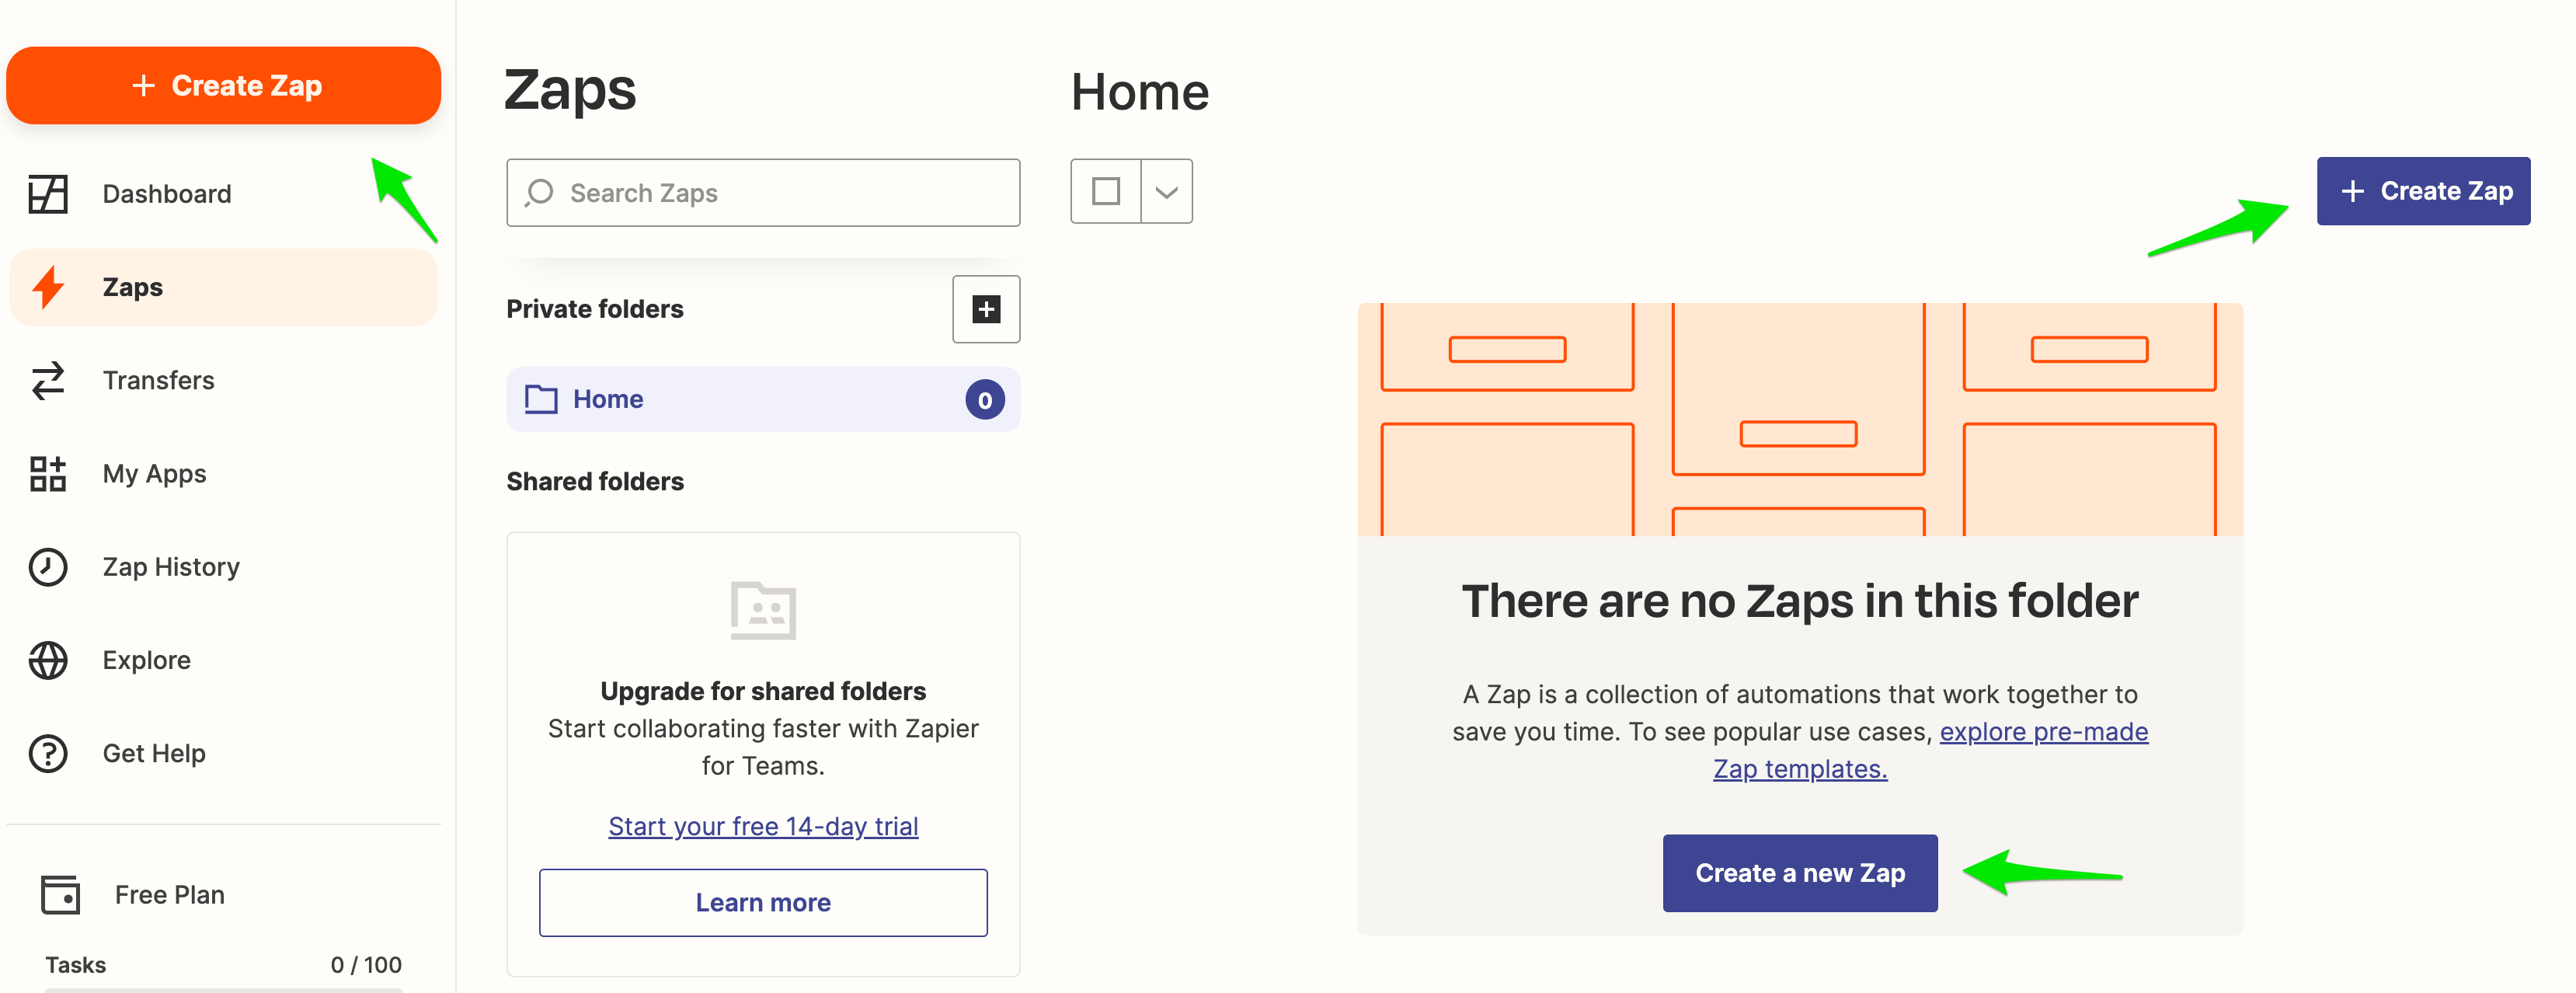Click the Free Plan wallet icon
This screenshot has width=2576, height=993.
pyautogui.click(x=60, y=894)
